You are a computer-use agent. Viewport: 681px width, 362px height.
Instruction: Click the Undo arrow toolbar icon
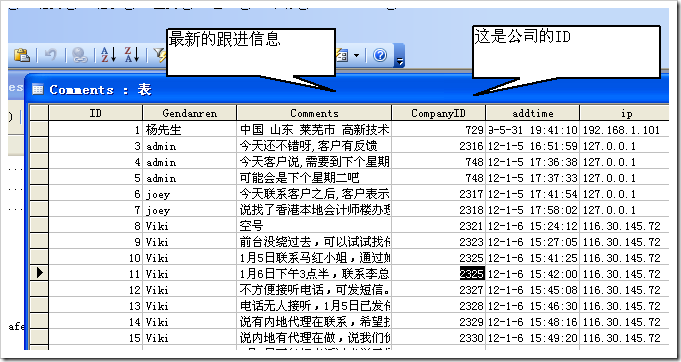(51, 56)
